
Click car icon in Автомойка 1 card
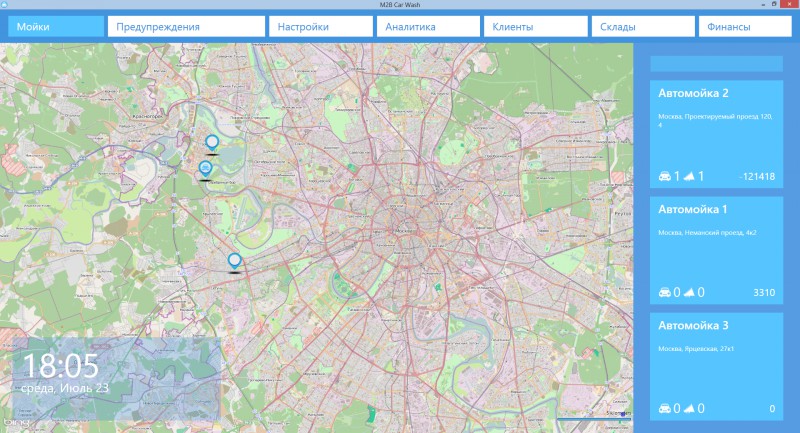[665, 292]
